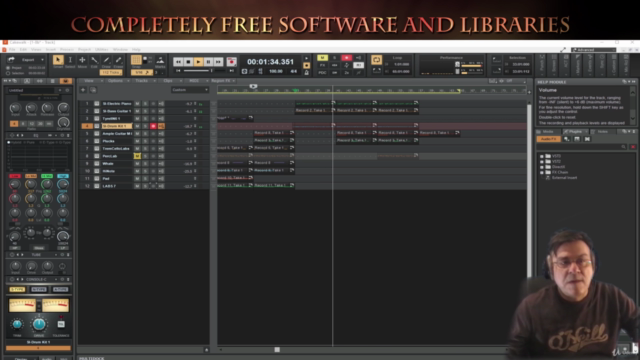
Task: Clear plugin browser search with red X
Action: coord(633,147)
